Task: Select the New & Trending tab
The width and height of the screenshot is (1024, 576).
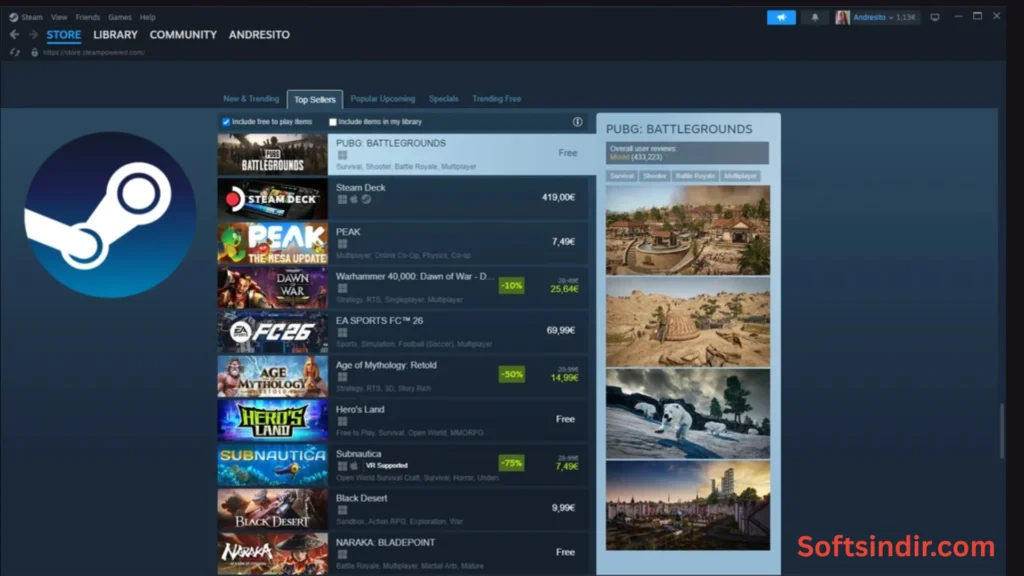Action: point(251,99)
